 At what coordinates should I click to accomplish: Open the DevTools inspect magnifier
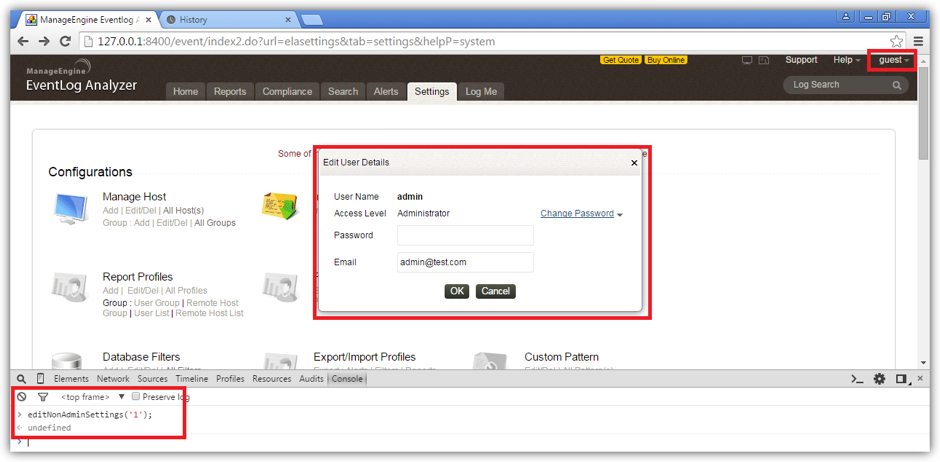(x=22, y=379)
